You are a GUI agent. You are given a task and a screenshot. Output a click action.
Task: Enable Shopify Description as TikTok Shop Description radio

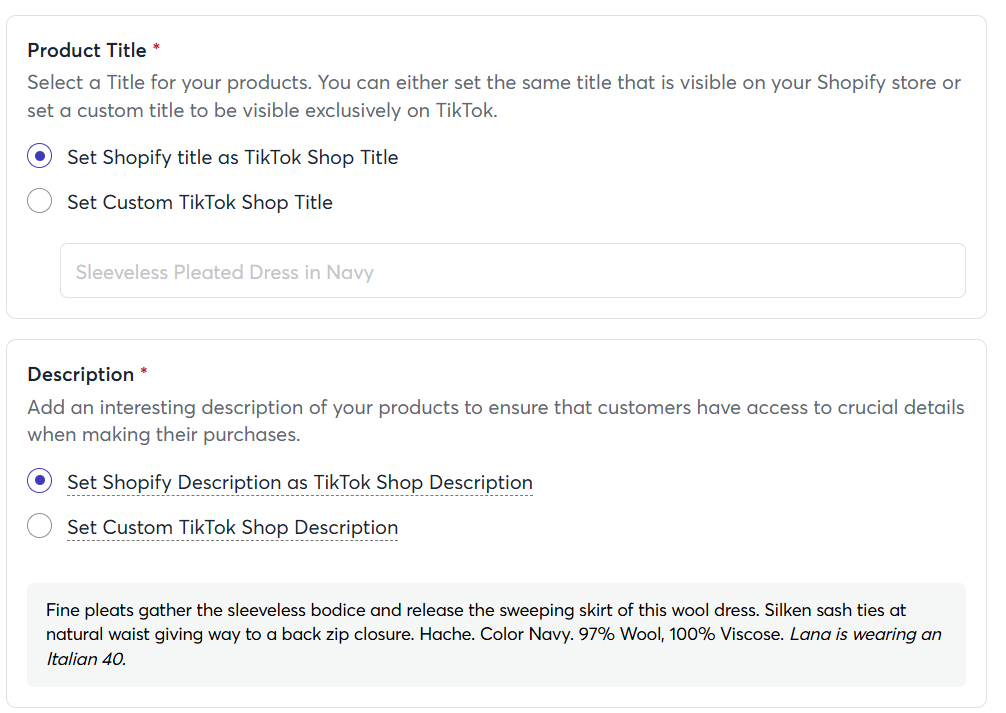pos(40,482)
